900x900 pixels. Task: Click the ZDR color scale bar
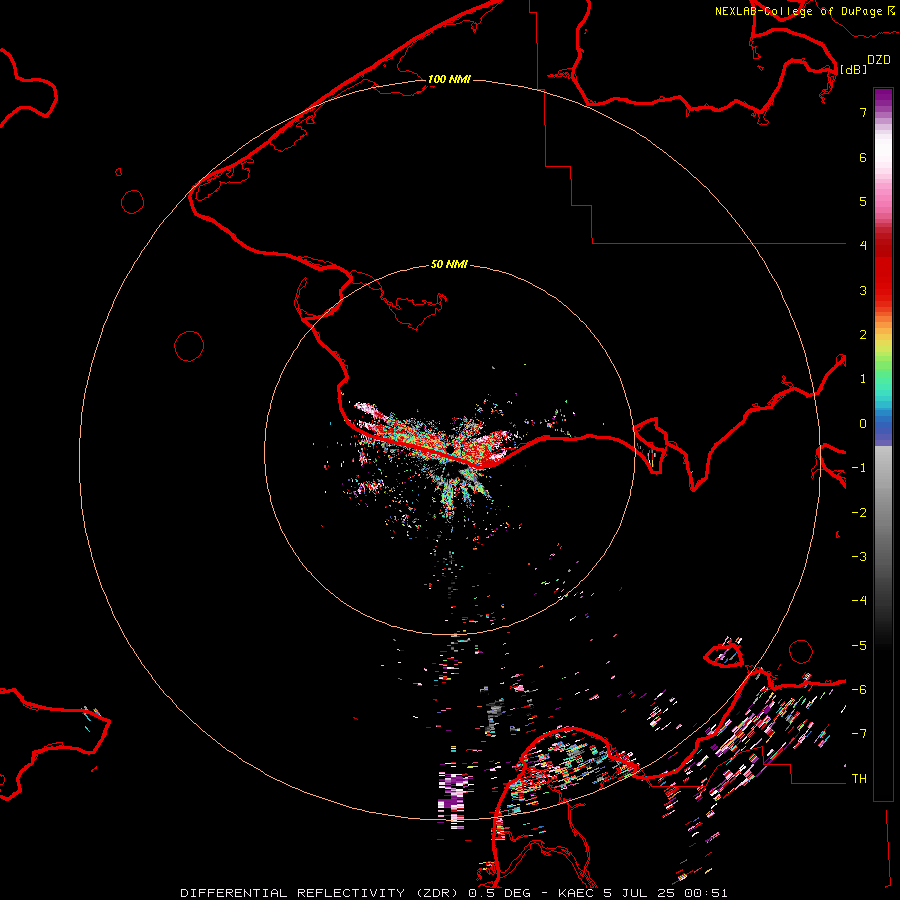[883, 445]
